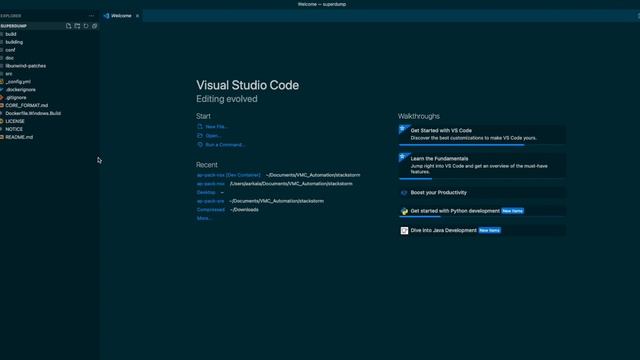
Task: Open Boost your Productivity walkthrough
Action: (482, 193)
